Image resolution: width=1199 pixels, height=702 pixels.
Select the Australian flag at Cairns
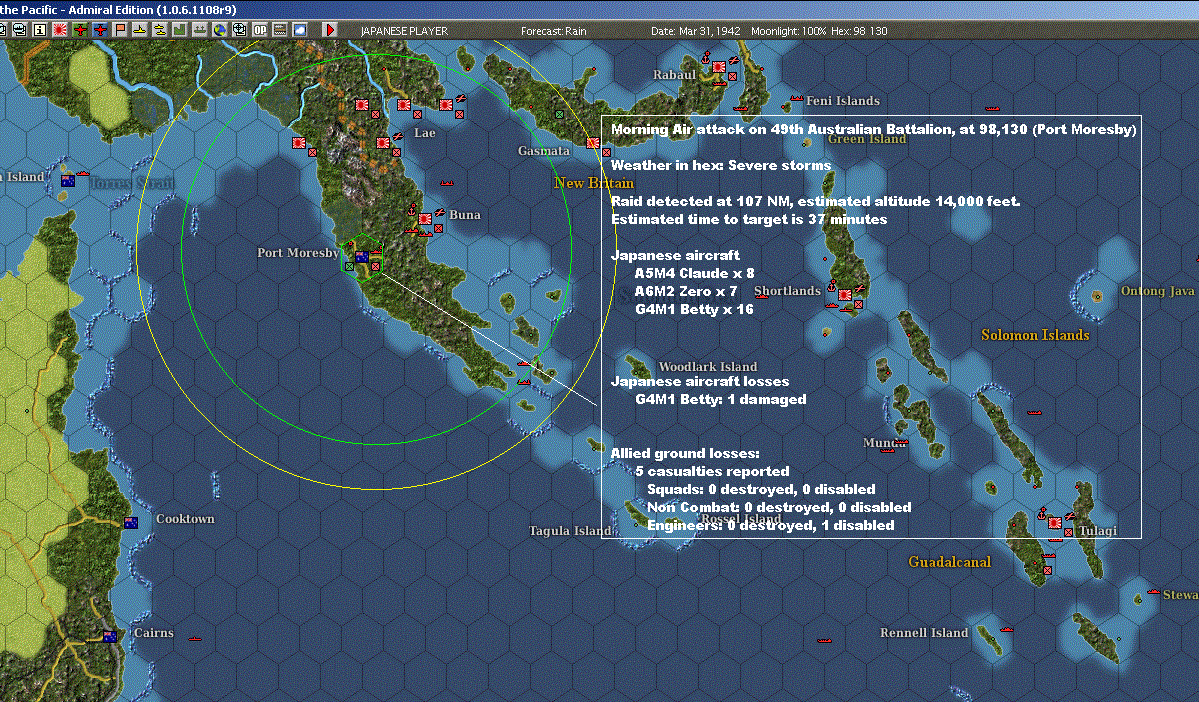(110, 636)
